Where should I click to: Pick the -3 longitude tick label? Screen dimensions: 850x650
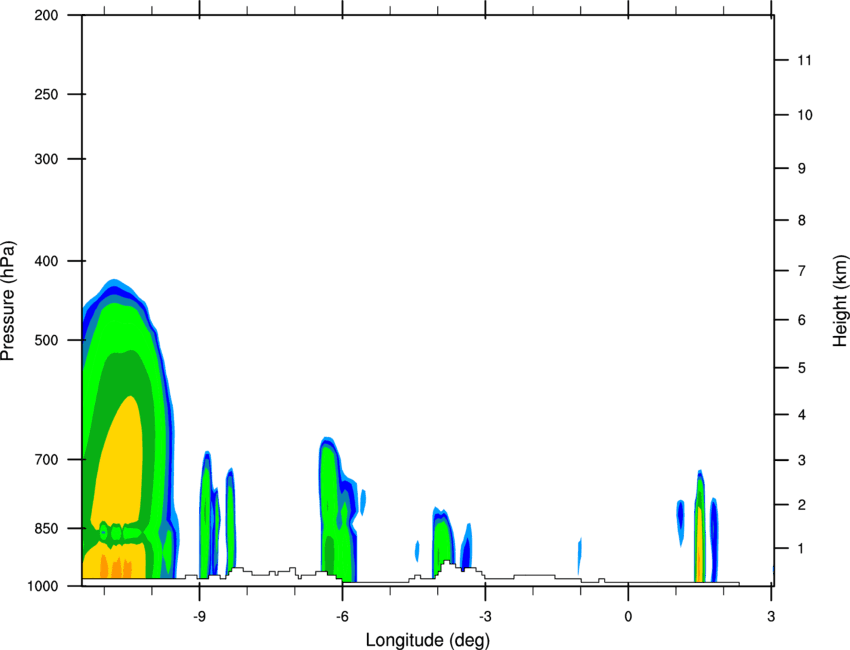[485, 616]
